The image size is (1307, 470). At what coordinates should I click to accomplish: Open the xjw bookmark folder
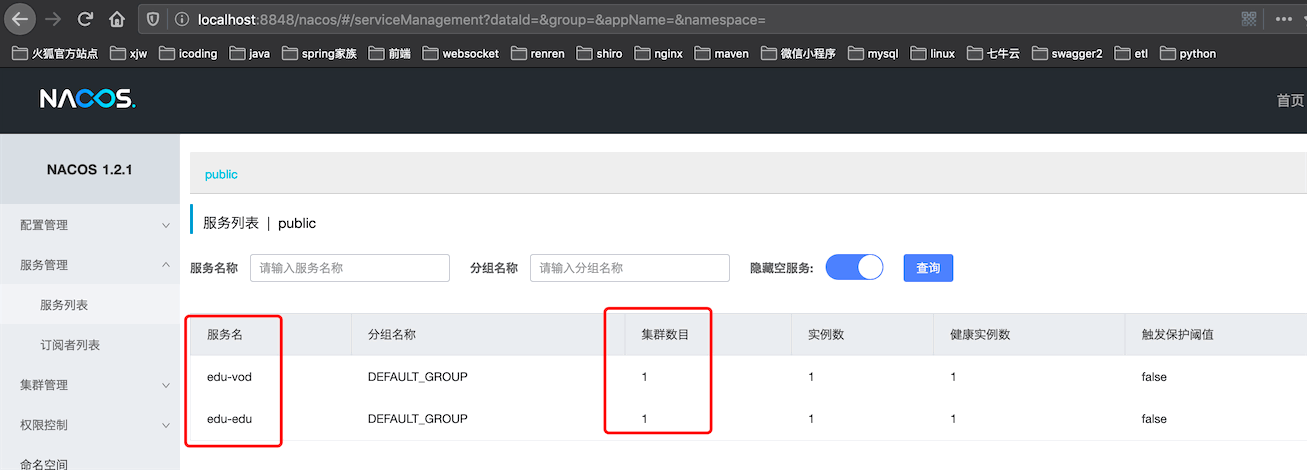tap(129, 54)
